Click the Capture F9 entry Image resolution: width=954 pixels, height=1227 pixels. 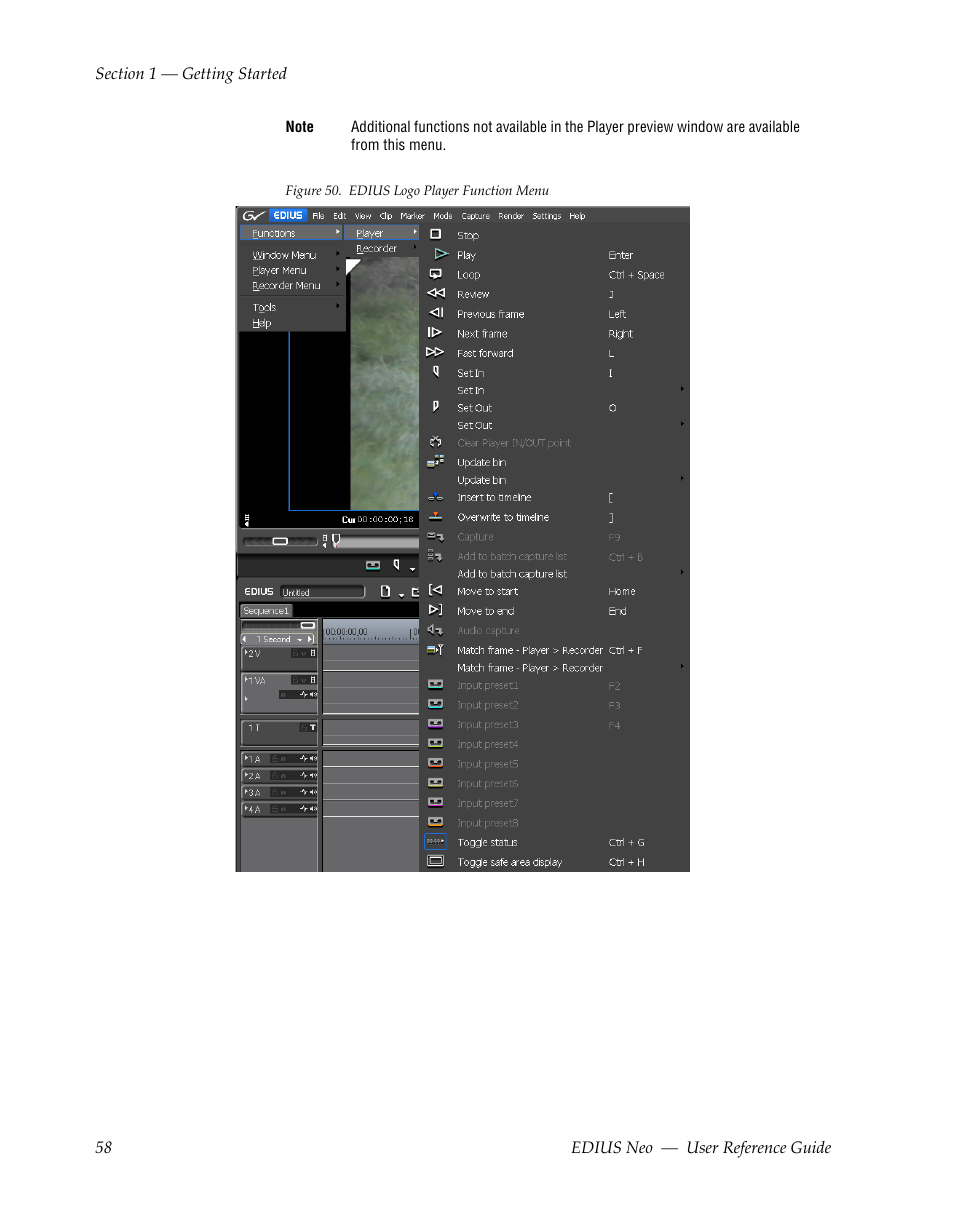point(554,537)
